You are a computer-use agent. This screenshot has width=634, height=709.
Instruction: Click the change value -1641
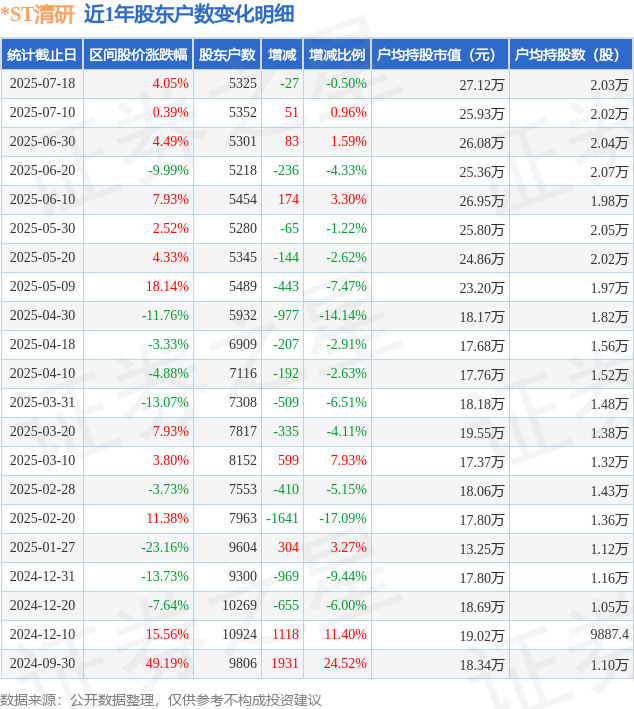click(x=283, y=518)
